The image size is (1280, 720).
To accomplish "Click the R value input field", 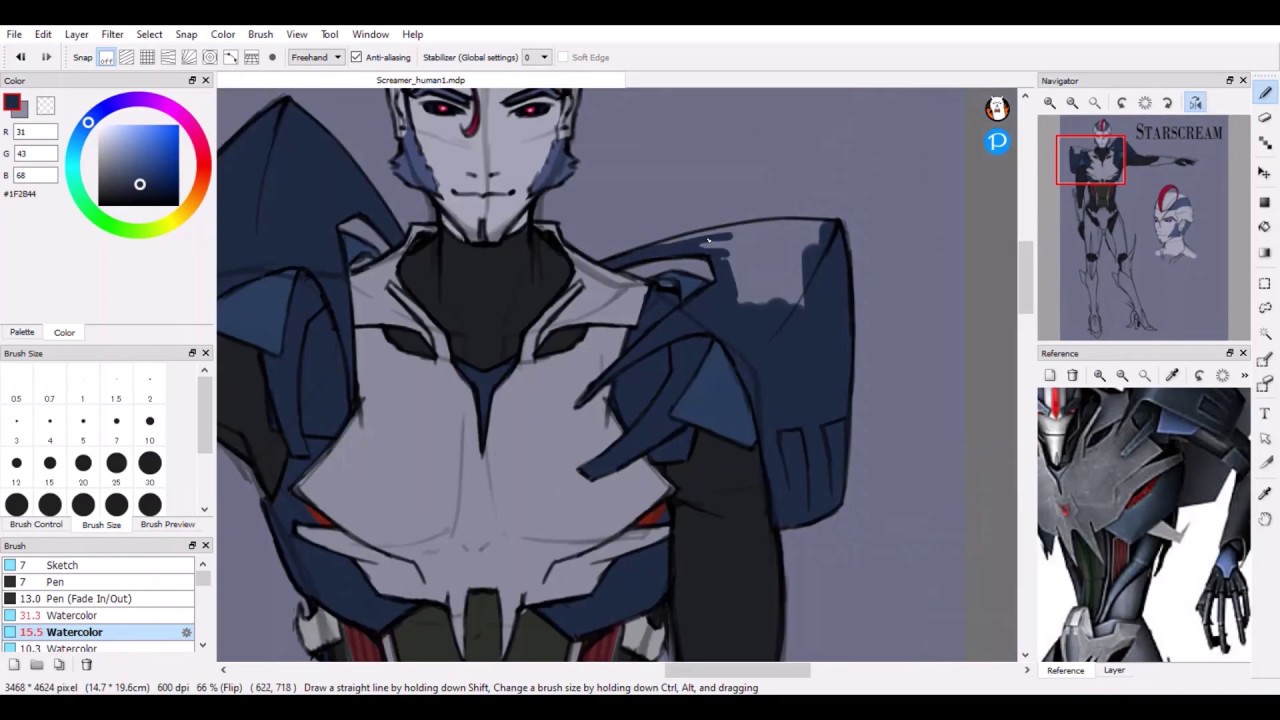I will [35, 132].
